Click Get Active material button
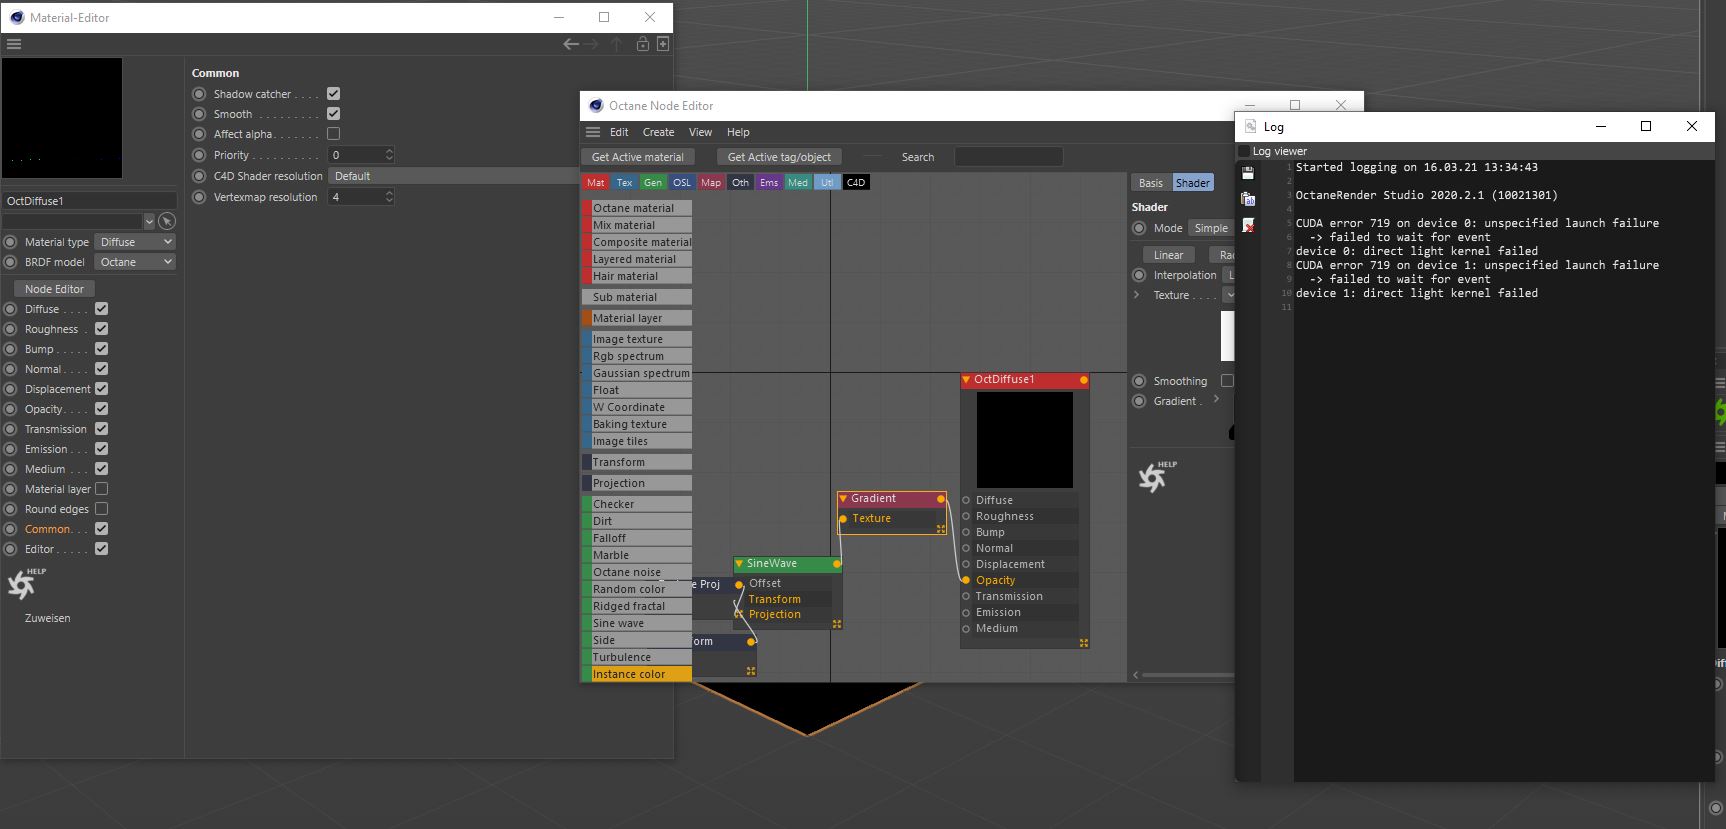This screenshot has height=829, width=1726. click(x=637, y=157)
